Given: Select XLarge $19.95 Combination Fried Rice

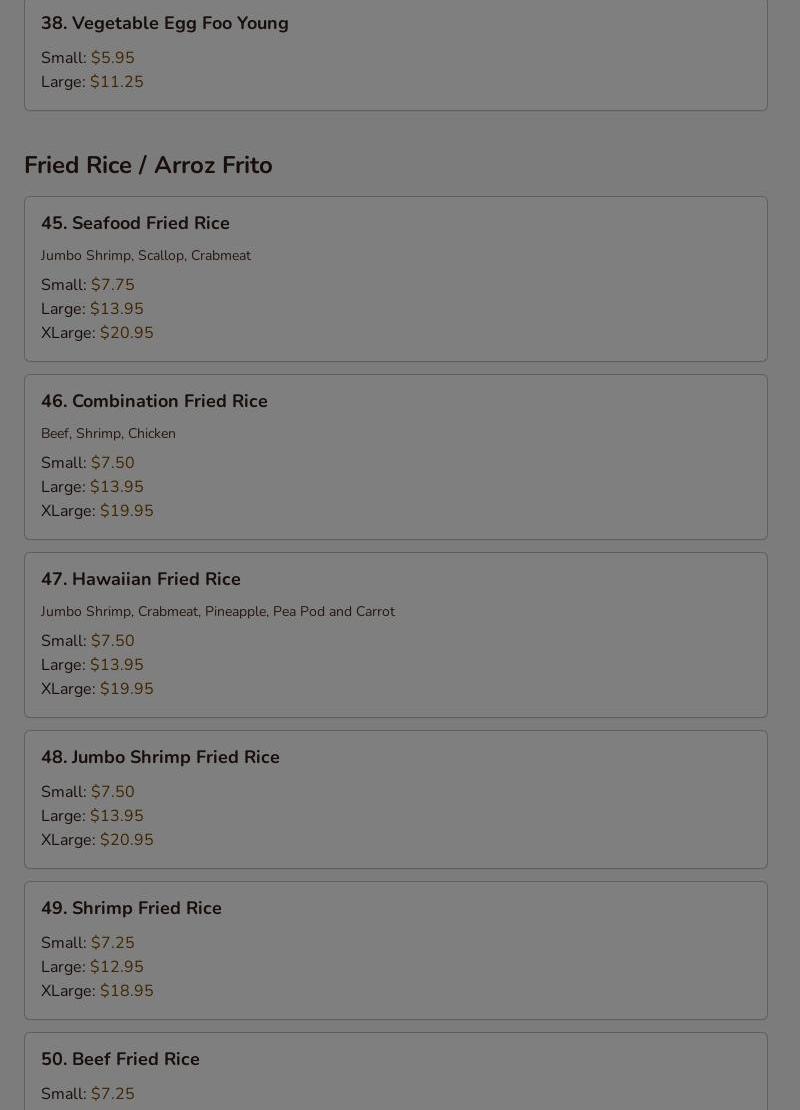Looking at the screenshot, I should pos(97,510).
